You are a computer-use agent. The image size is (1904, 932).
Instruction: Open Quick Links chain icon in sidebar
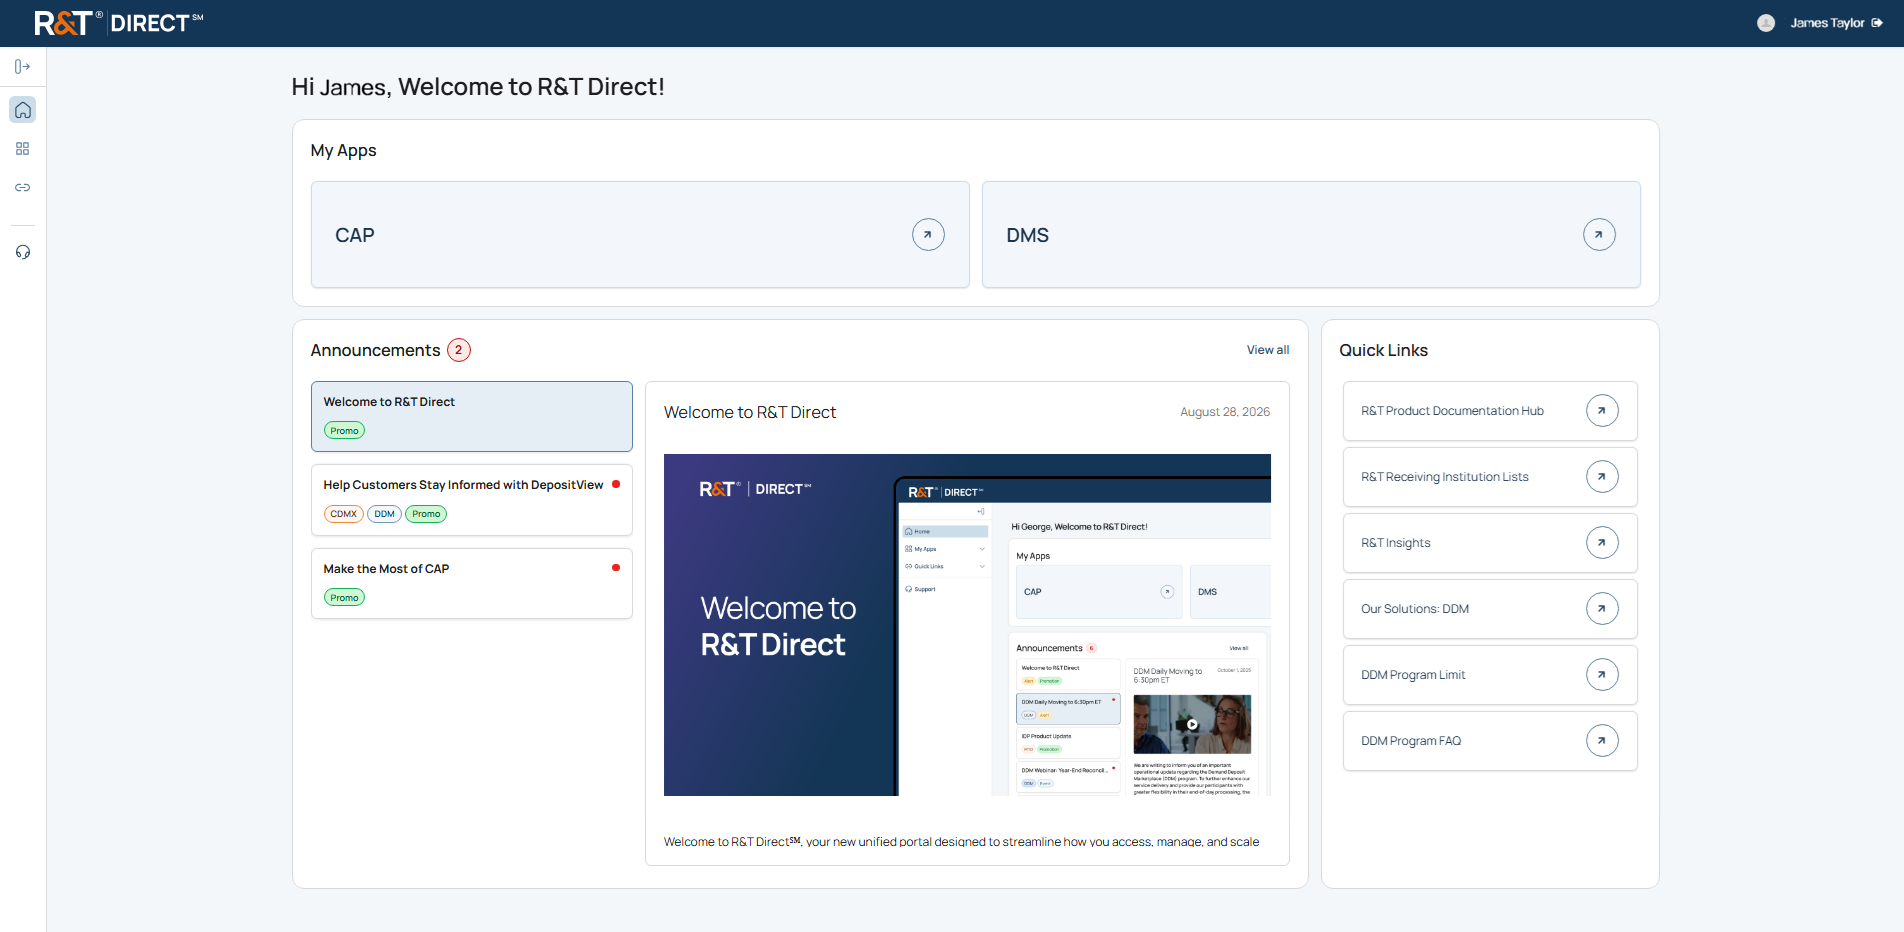pyautogui.click(x=23, y=188)
